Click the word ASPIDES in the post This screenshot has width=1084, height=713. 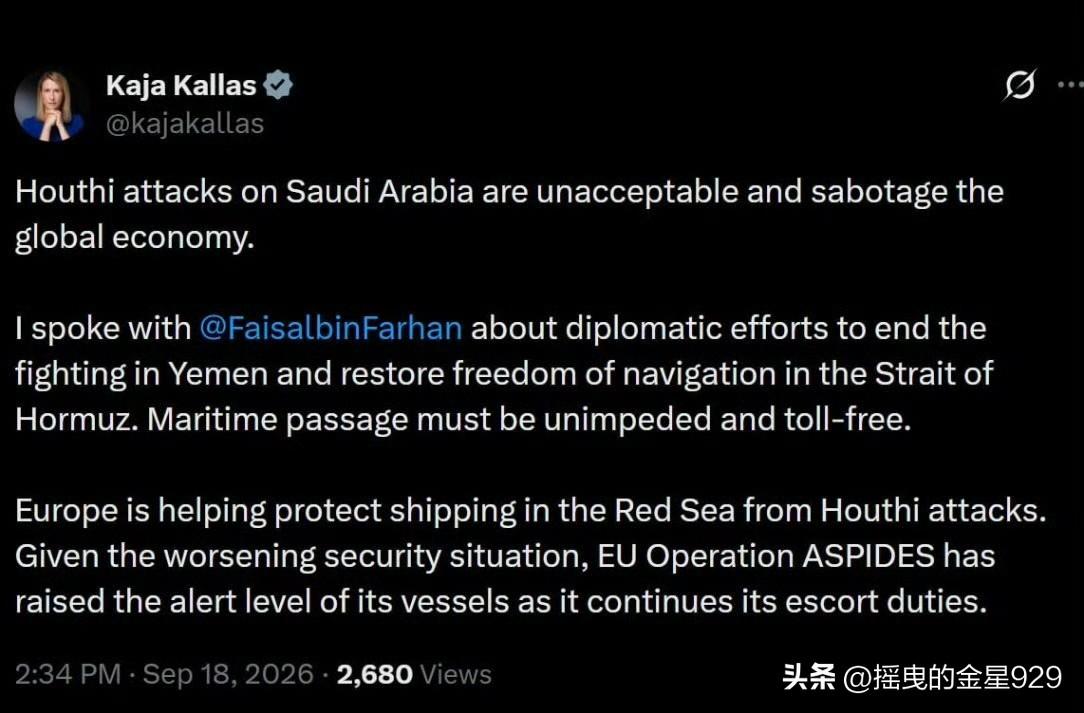(868, 556)
